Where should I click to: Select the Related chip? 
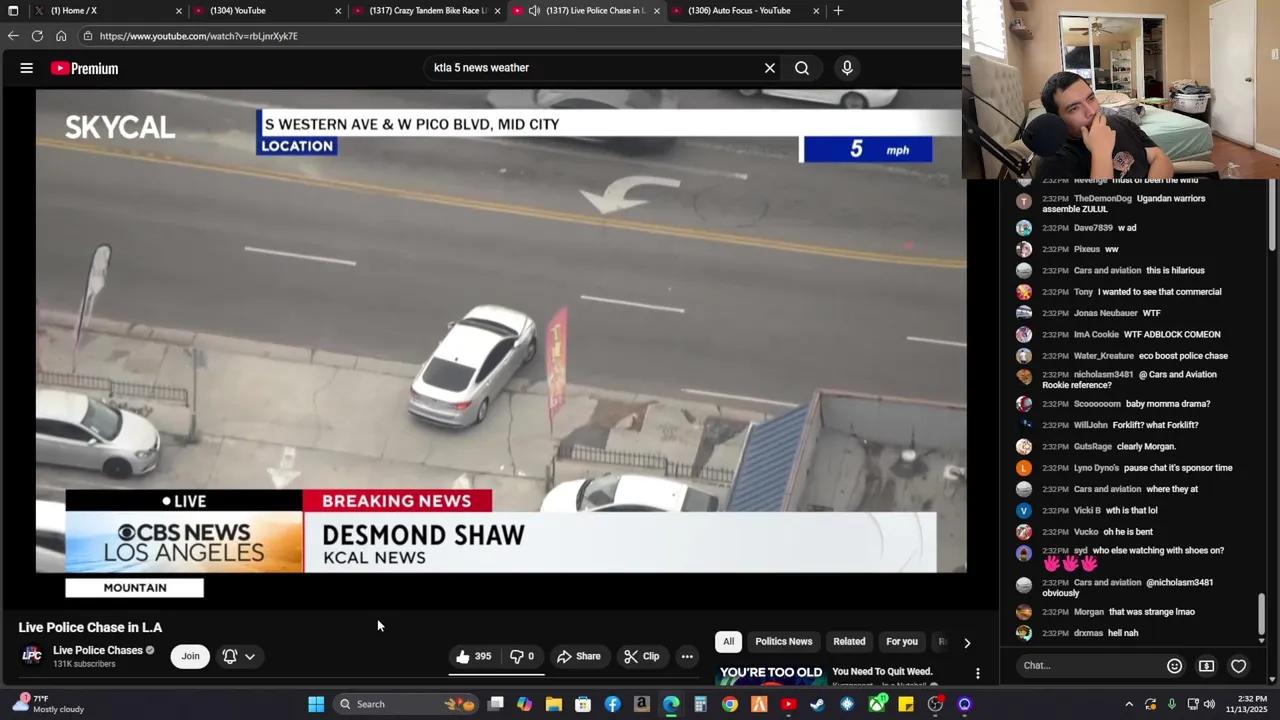pos(849,642)
